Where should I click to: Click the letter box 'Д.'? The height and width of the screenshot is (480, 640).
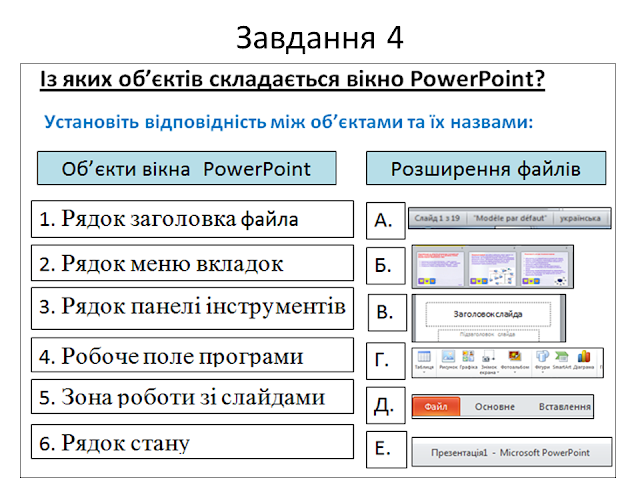386,405
